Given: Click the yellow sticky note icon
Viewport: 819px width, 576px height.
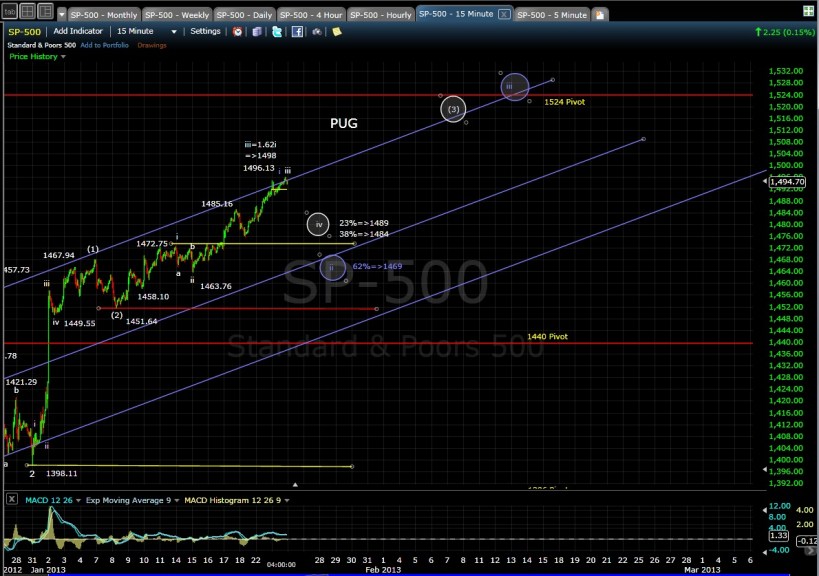Looking at the screenshot, I should point(337,32).
